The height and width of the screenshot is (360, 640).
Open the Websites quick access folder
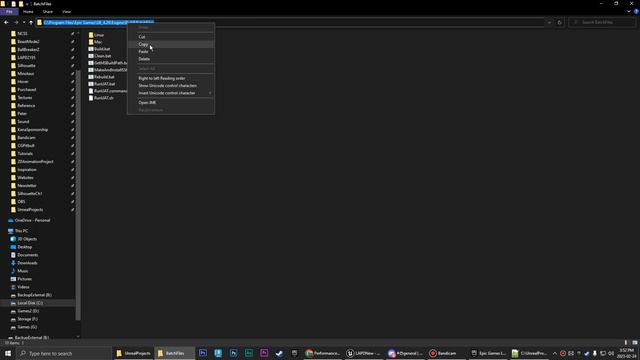click(25, 178)
